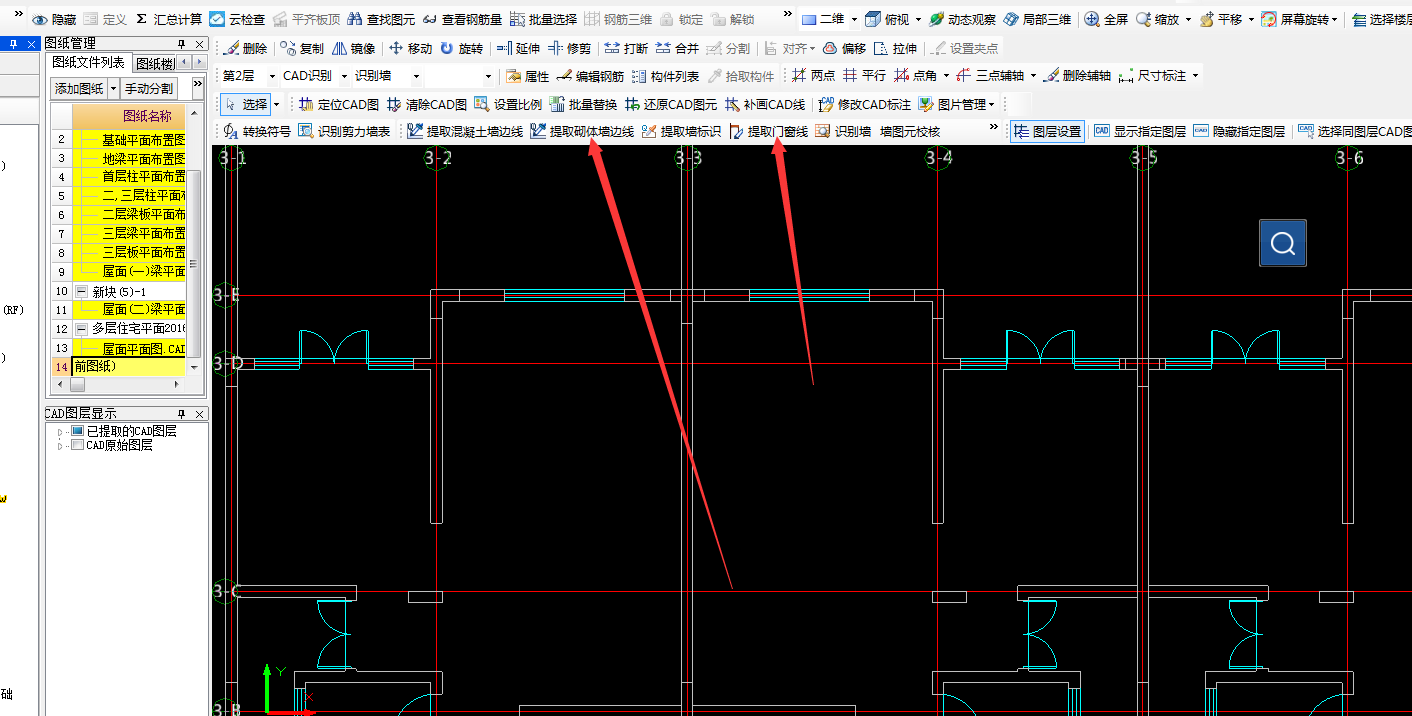Click 提取混凝土墙边线 tool
Viewport: 1412px width, 716px height.
point(465,131)
